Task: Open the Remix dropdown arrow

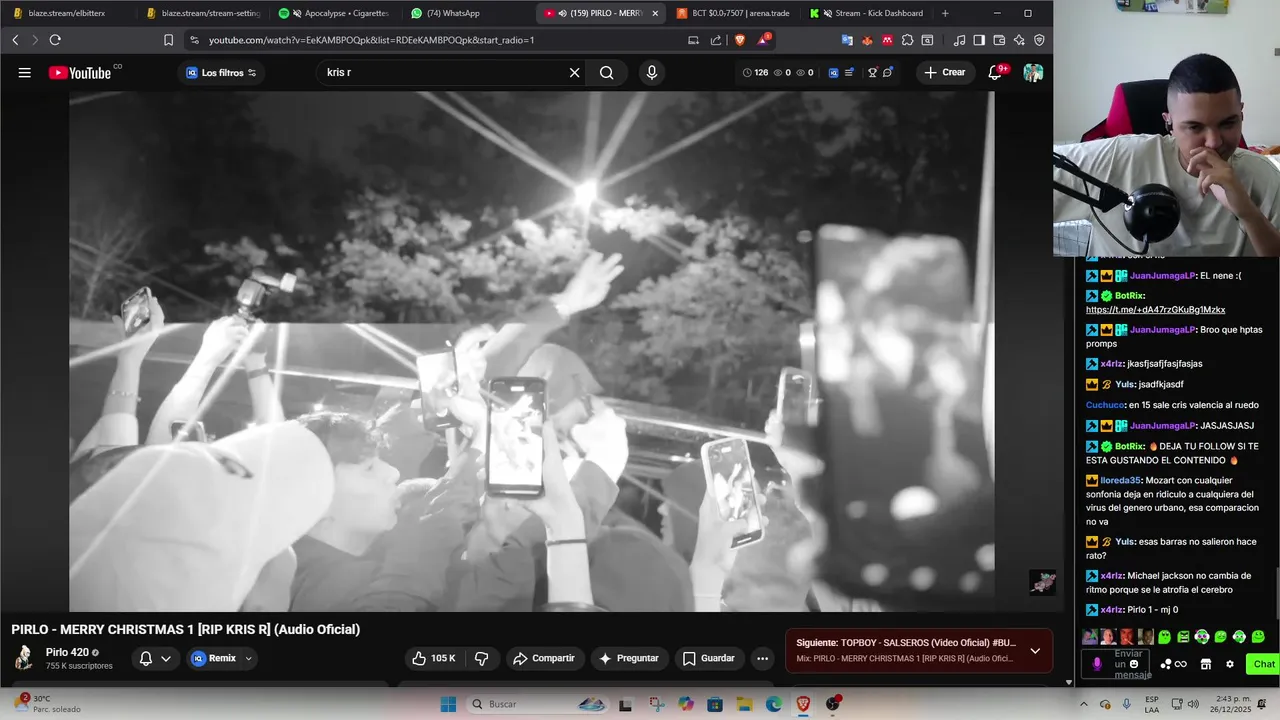Action: (249, 658)
